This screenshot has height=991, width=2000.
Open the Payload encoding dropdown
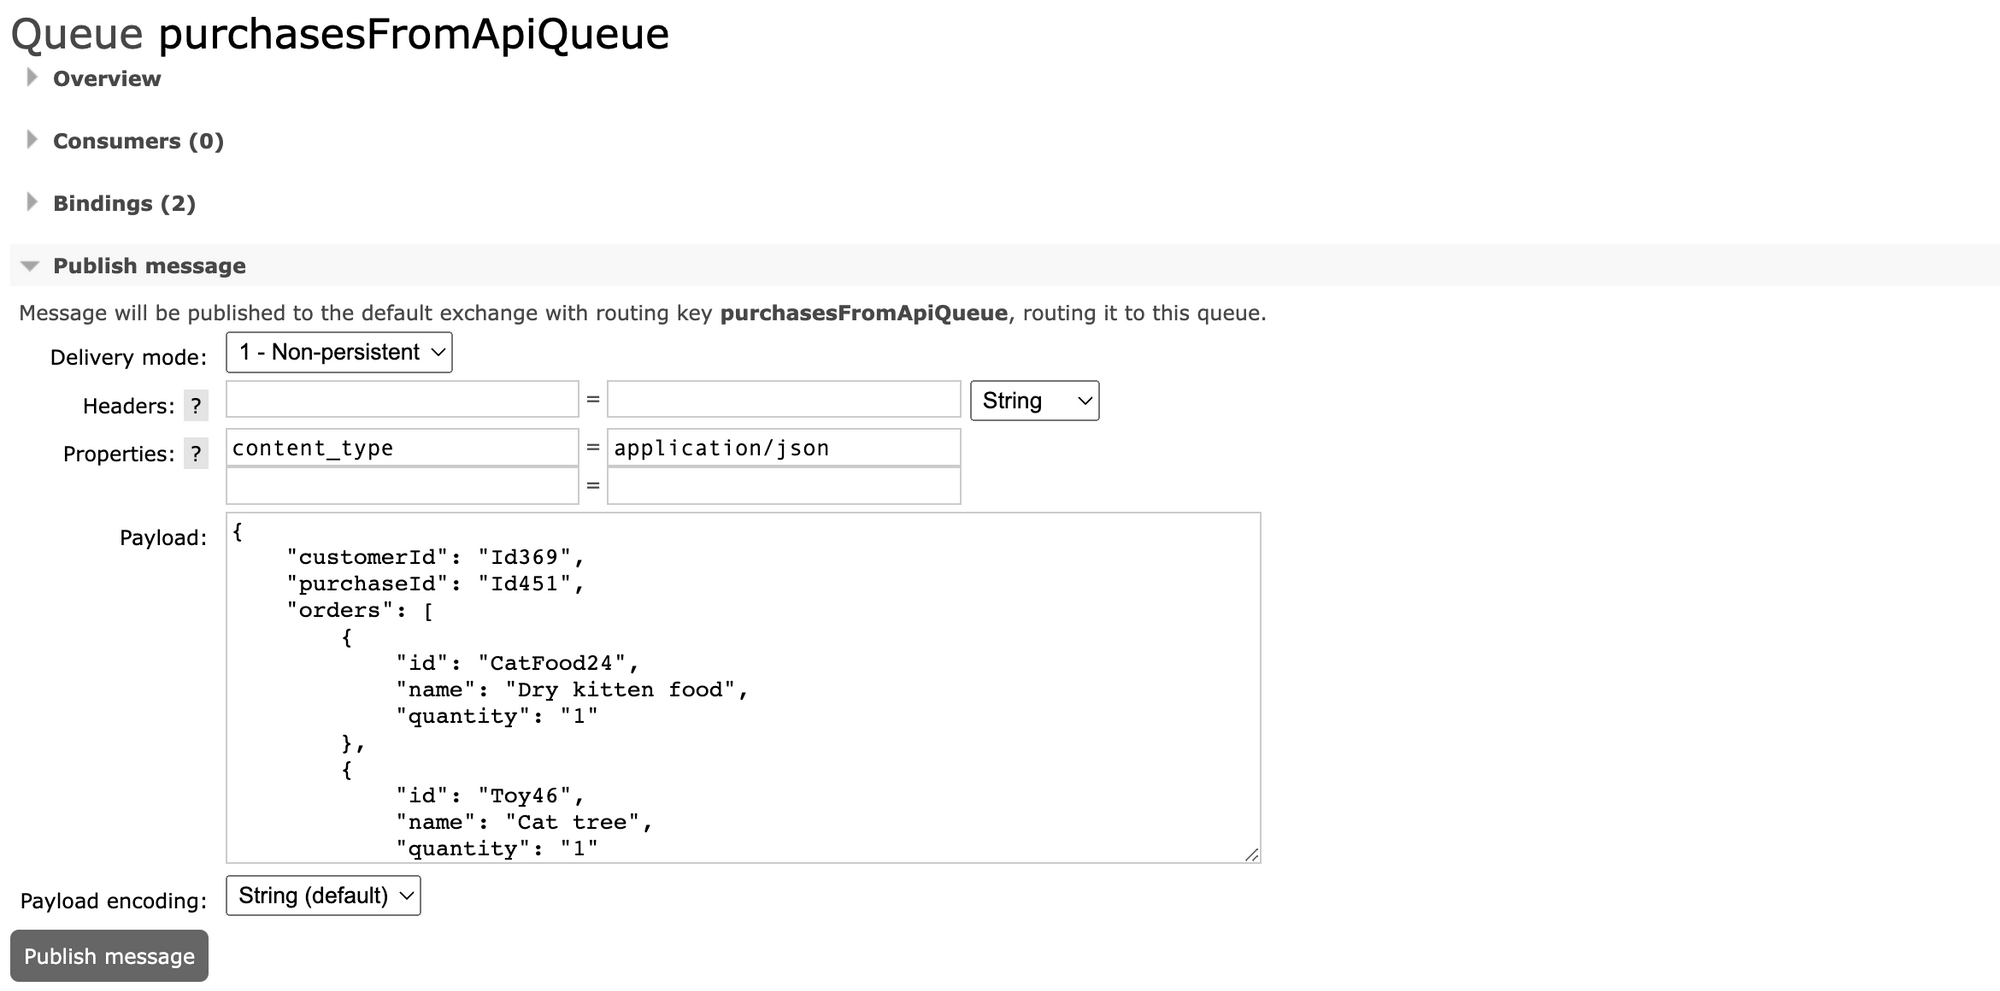(x=322, y=896)
